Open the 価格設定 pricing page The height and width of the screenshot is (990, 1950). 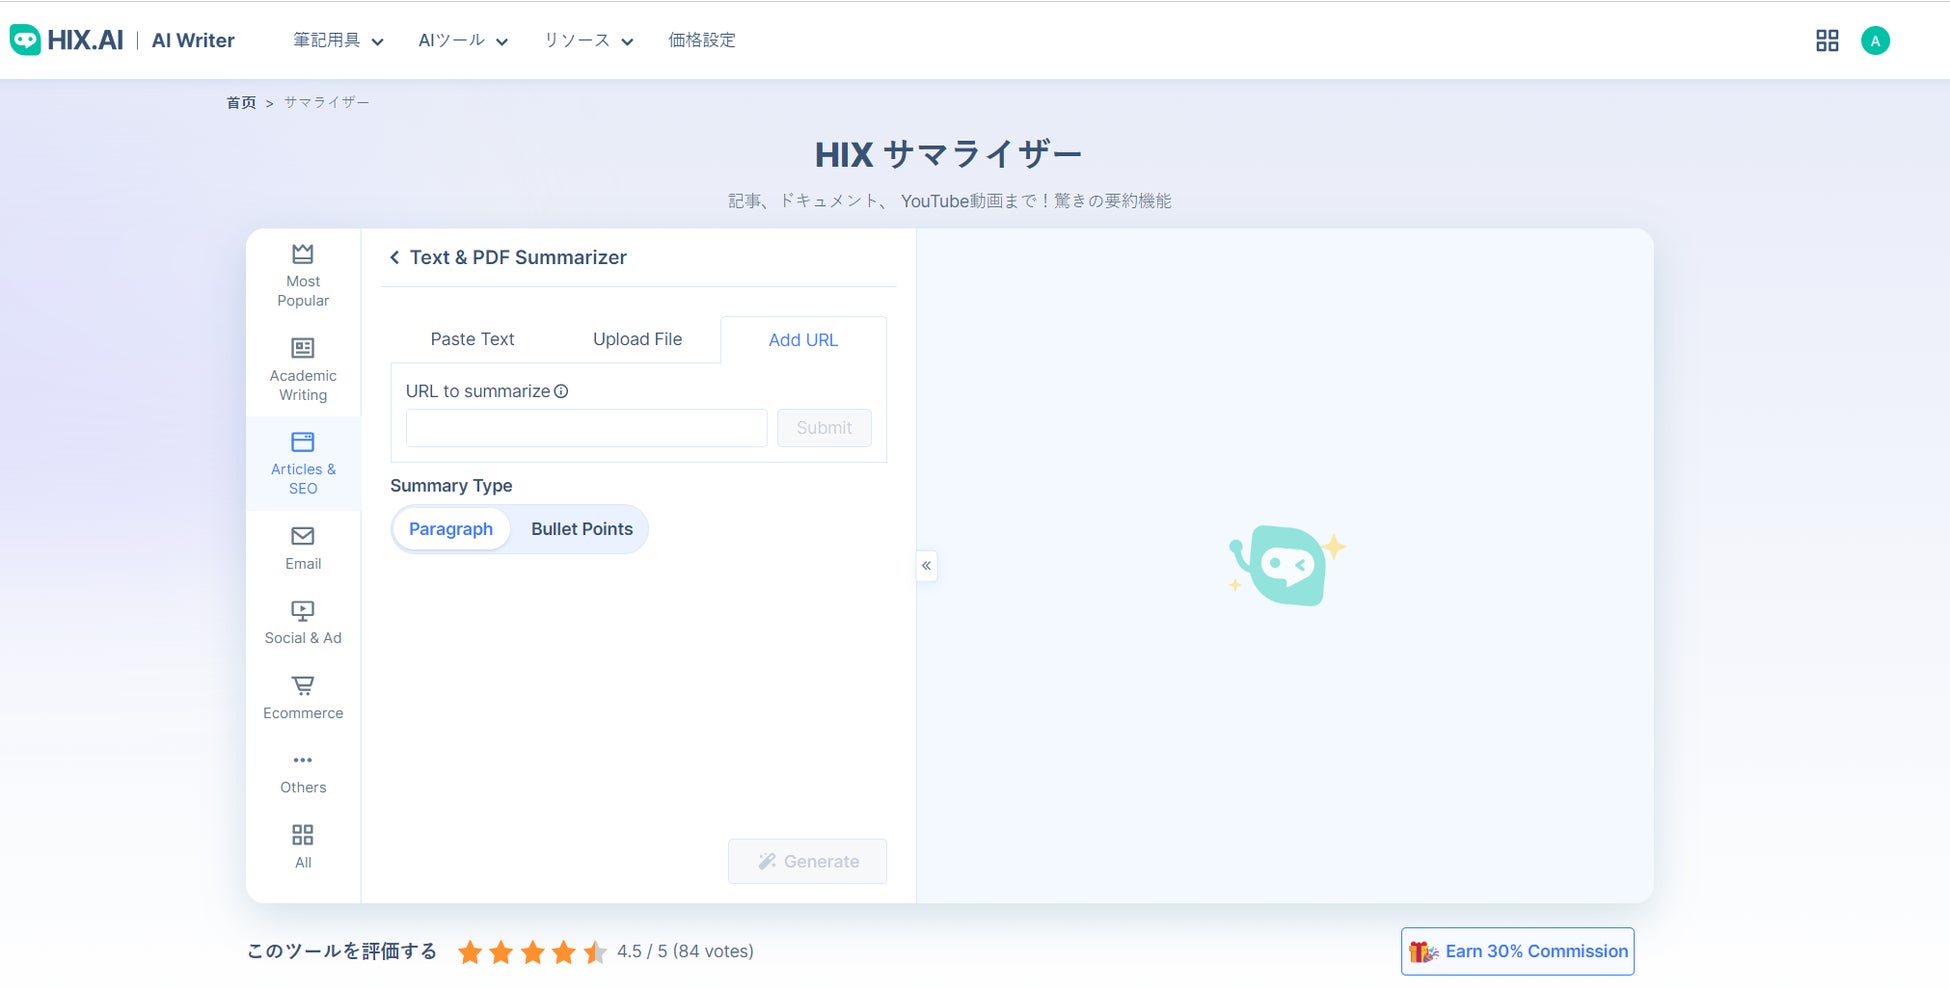(702, 40)
